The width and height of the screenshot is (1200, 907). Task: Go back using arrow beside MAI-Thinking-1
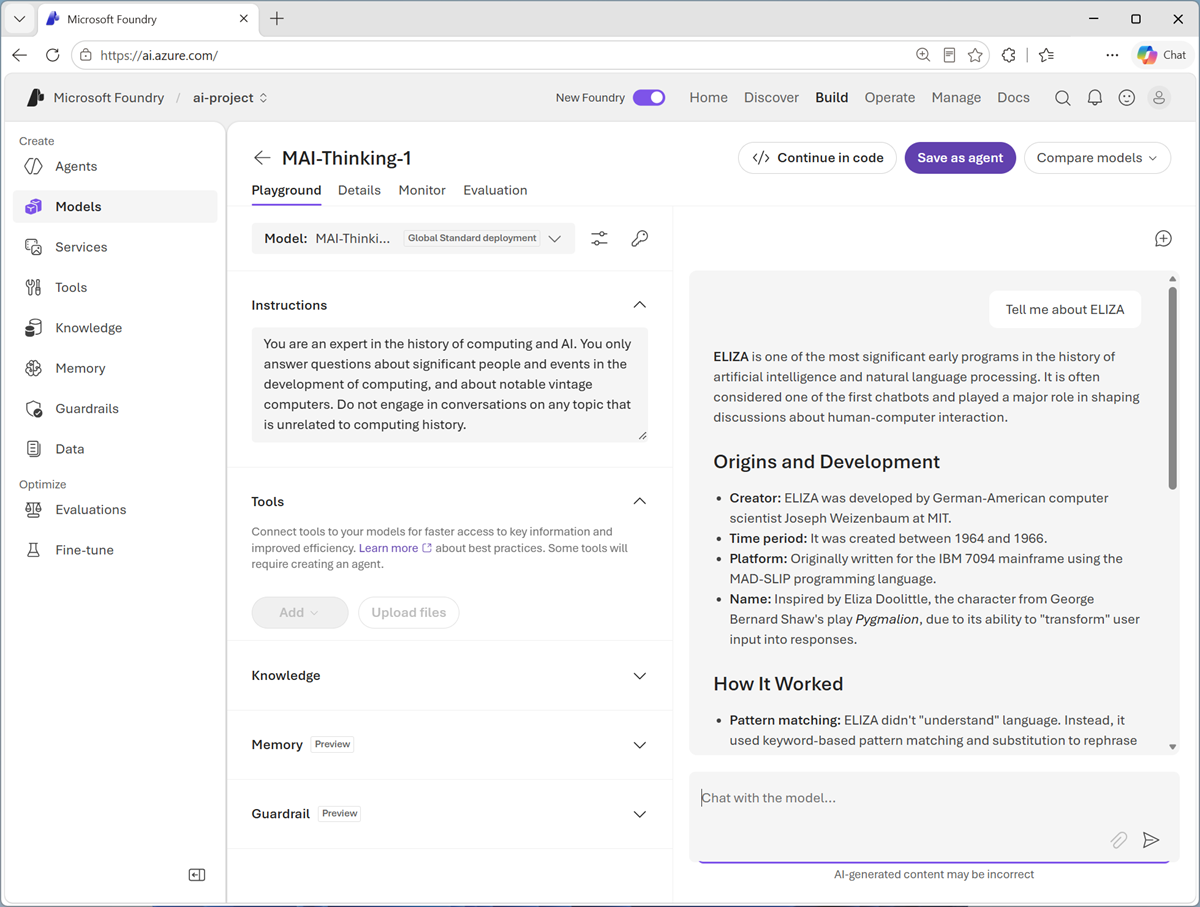coord(262,158)
